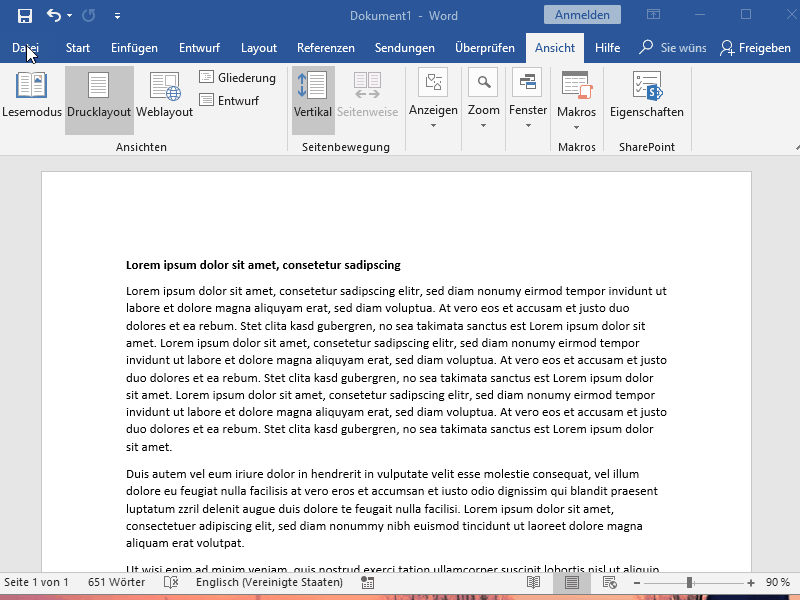Click the Makros icon

(x=577, y=85)
